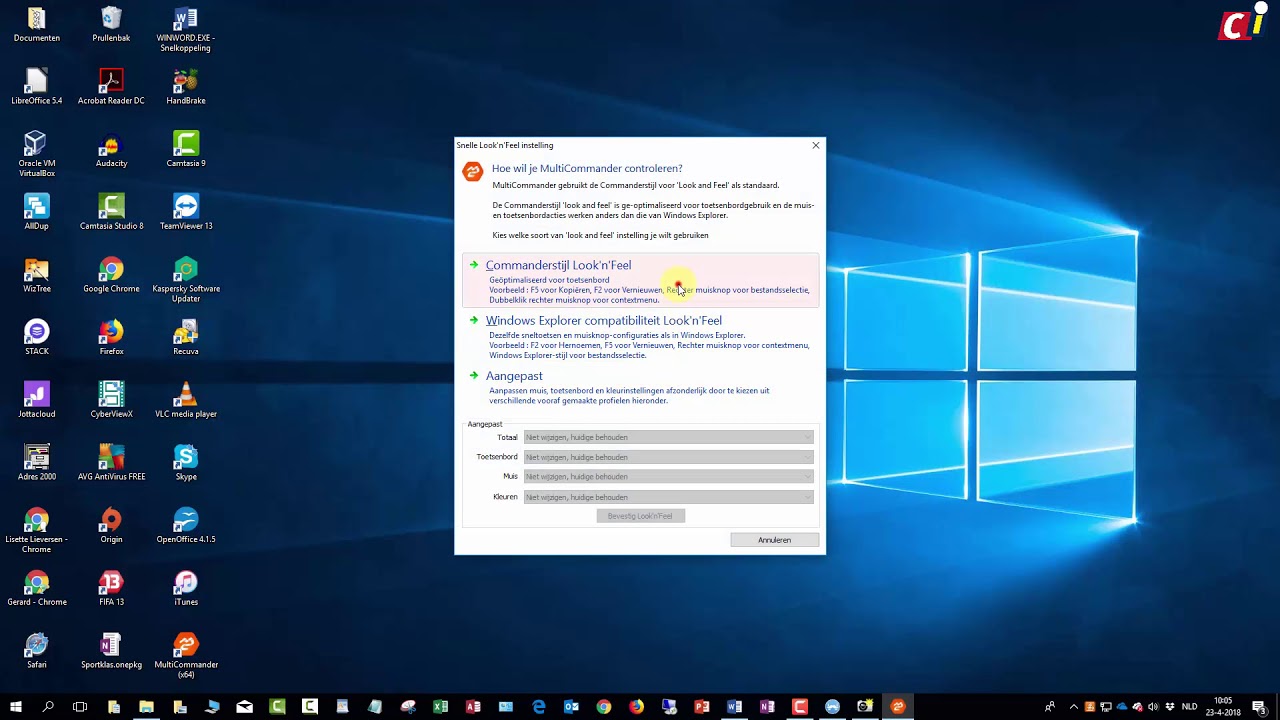Open the taskbar clock showing 10:05
The image size is (1280, 720).
click(1223, 707)
